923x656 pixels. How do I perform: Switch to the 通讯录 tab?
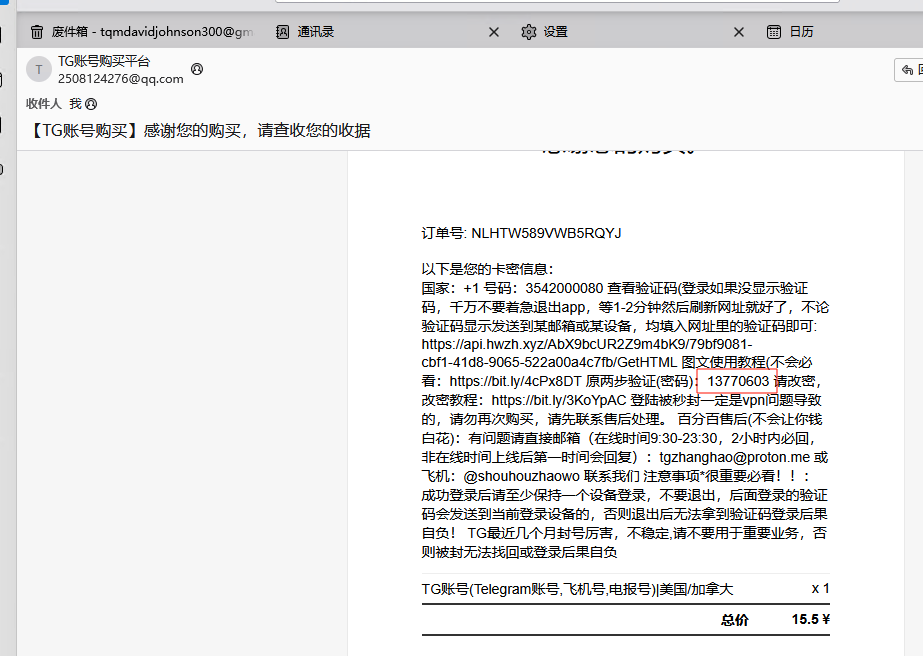coord(316,32)
